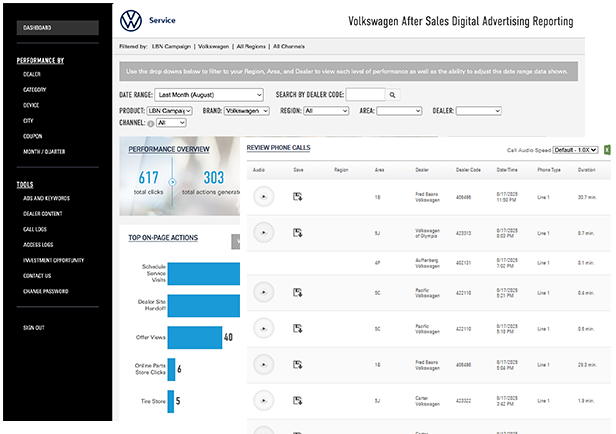Open Investment Opportunity in sidebar

pos(53,260)
